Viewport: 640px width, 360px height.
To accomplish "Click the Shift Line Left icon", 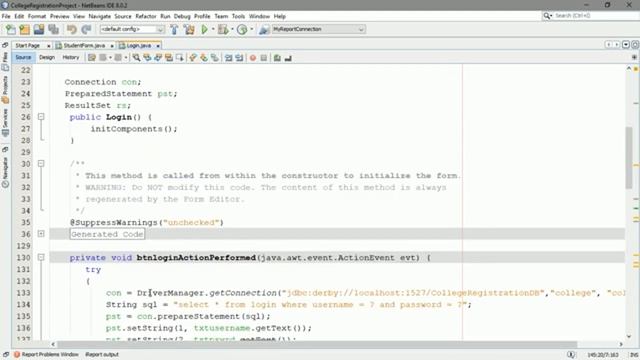I will click(229, 58).
